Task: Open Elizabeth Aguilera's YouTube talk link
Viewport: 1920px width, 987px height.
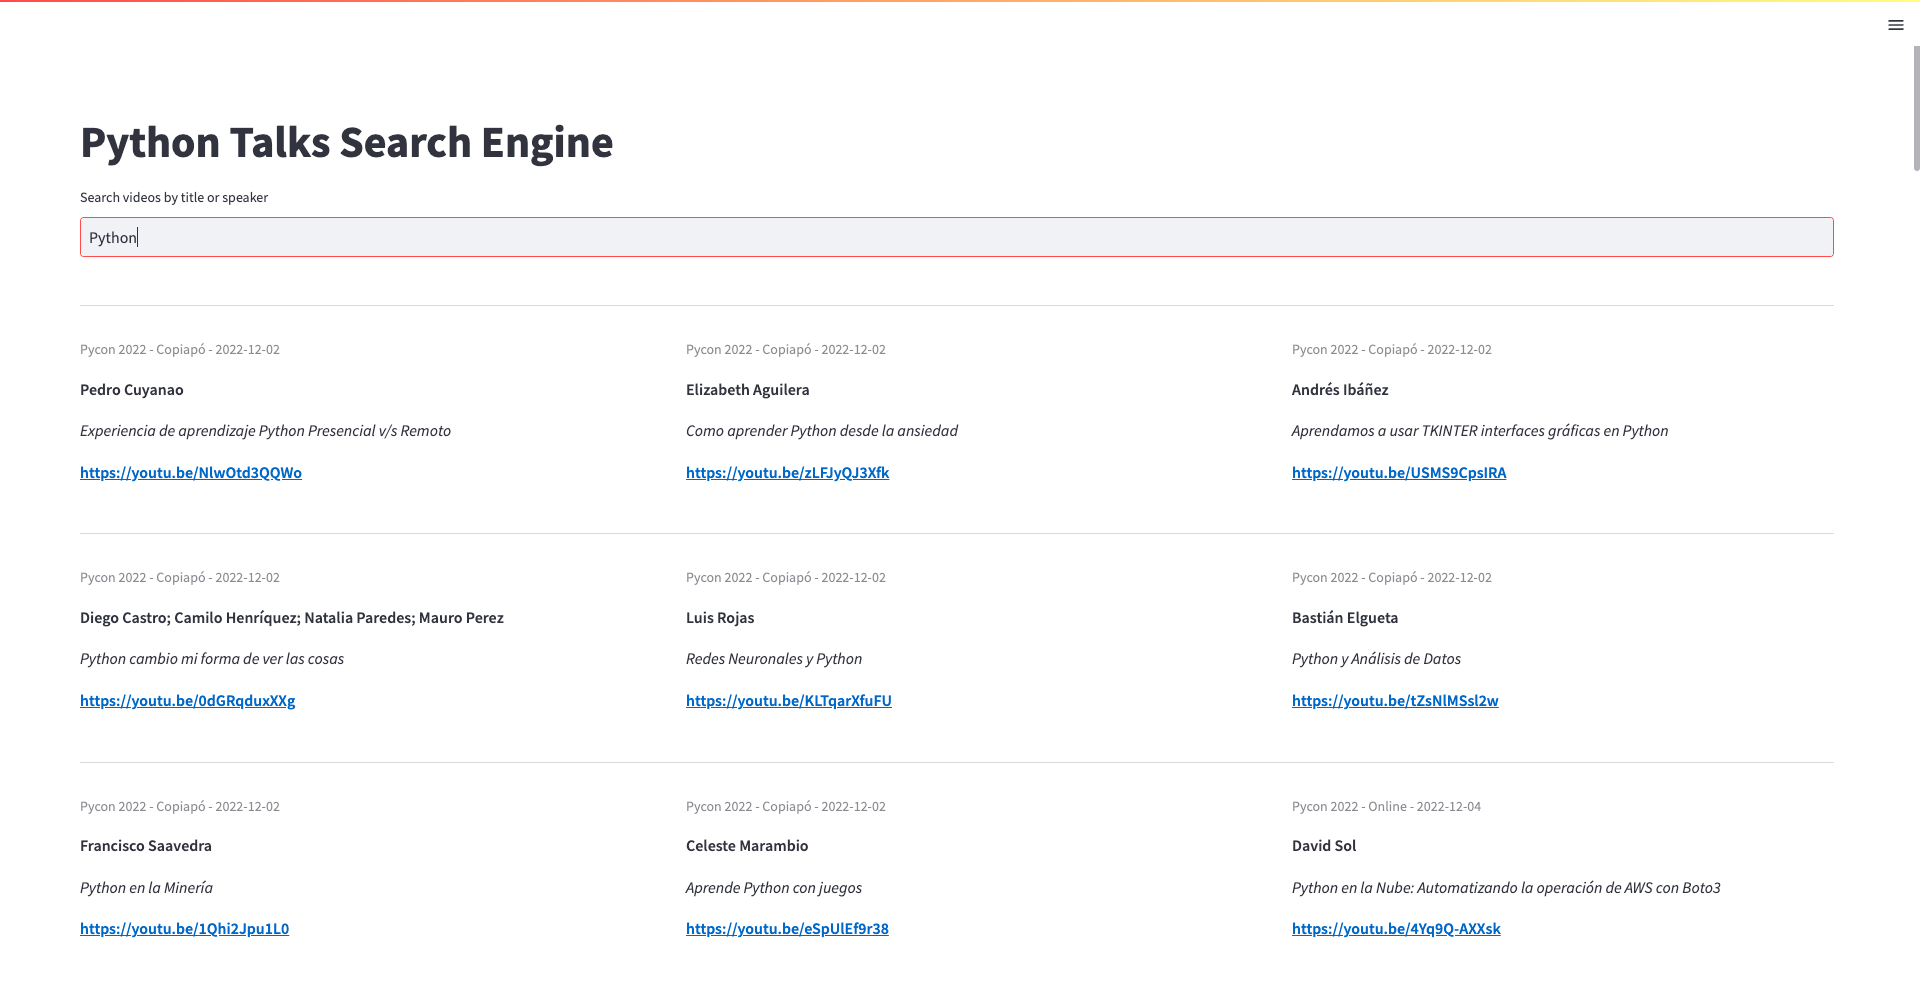Action: (x=787, y=473)
